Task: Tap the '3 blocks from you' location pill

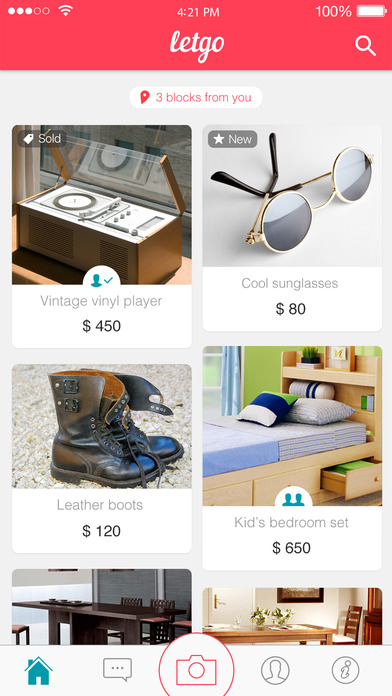Action: coord(196,97)
